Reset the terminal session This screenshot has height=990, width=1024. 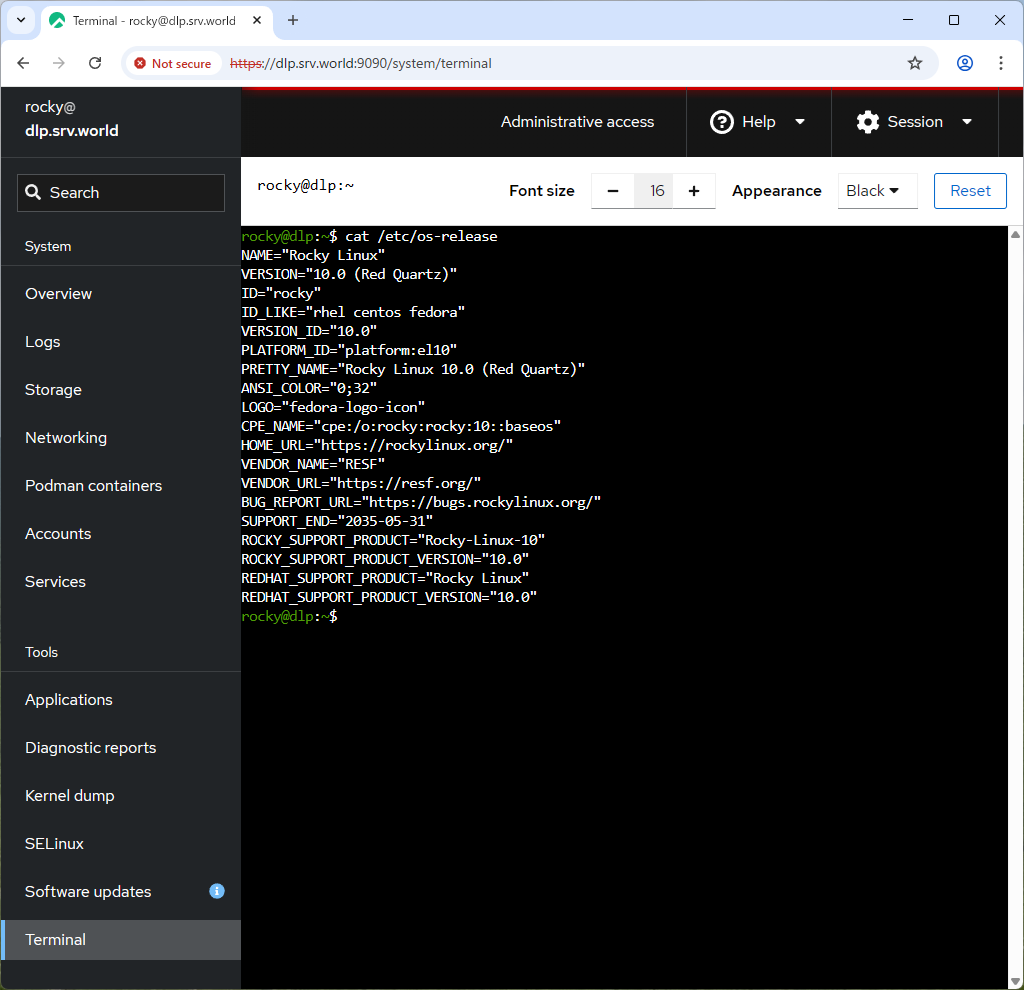pos(969,190)
